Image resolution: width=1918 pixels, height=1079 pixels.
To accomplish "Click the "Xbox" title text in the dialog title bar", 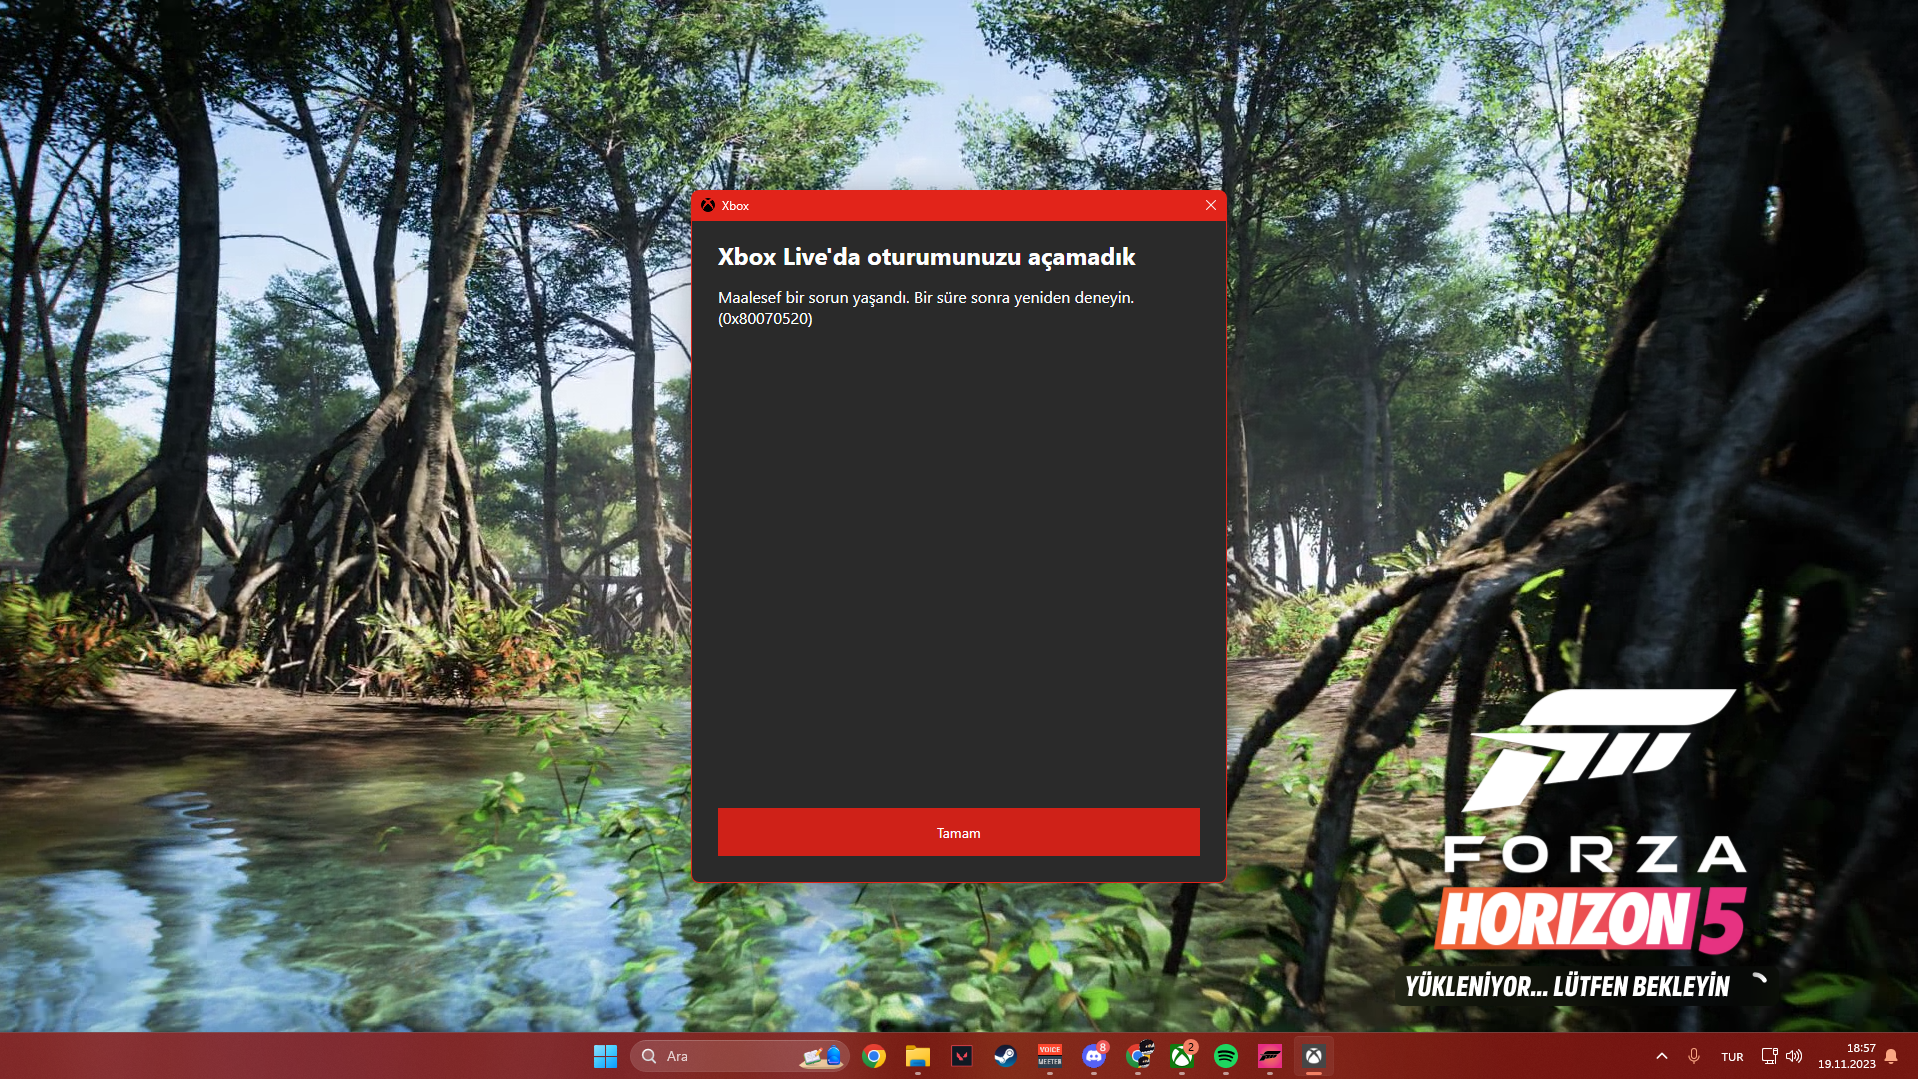I will tap(735, 206).
